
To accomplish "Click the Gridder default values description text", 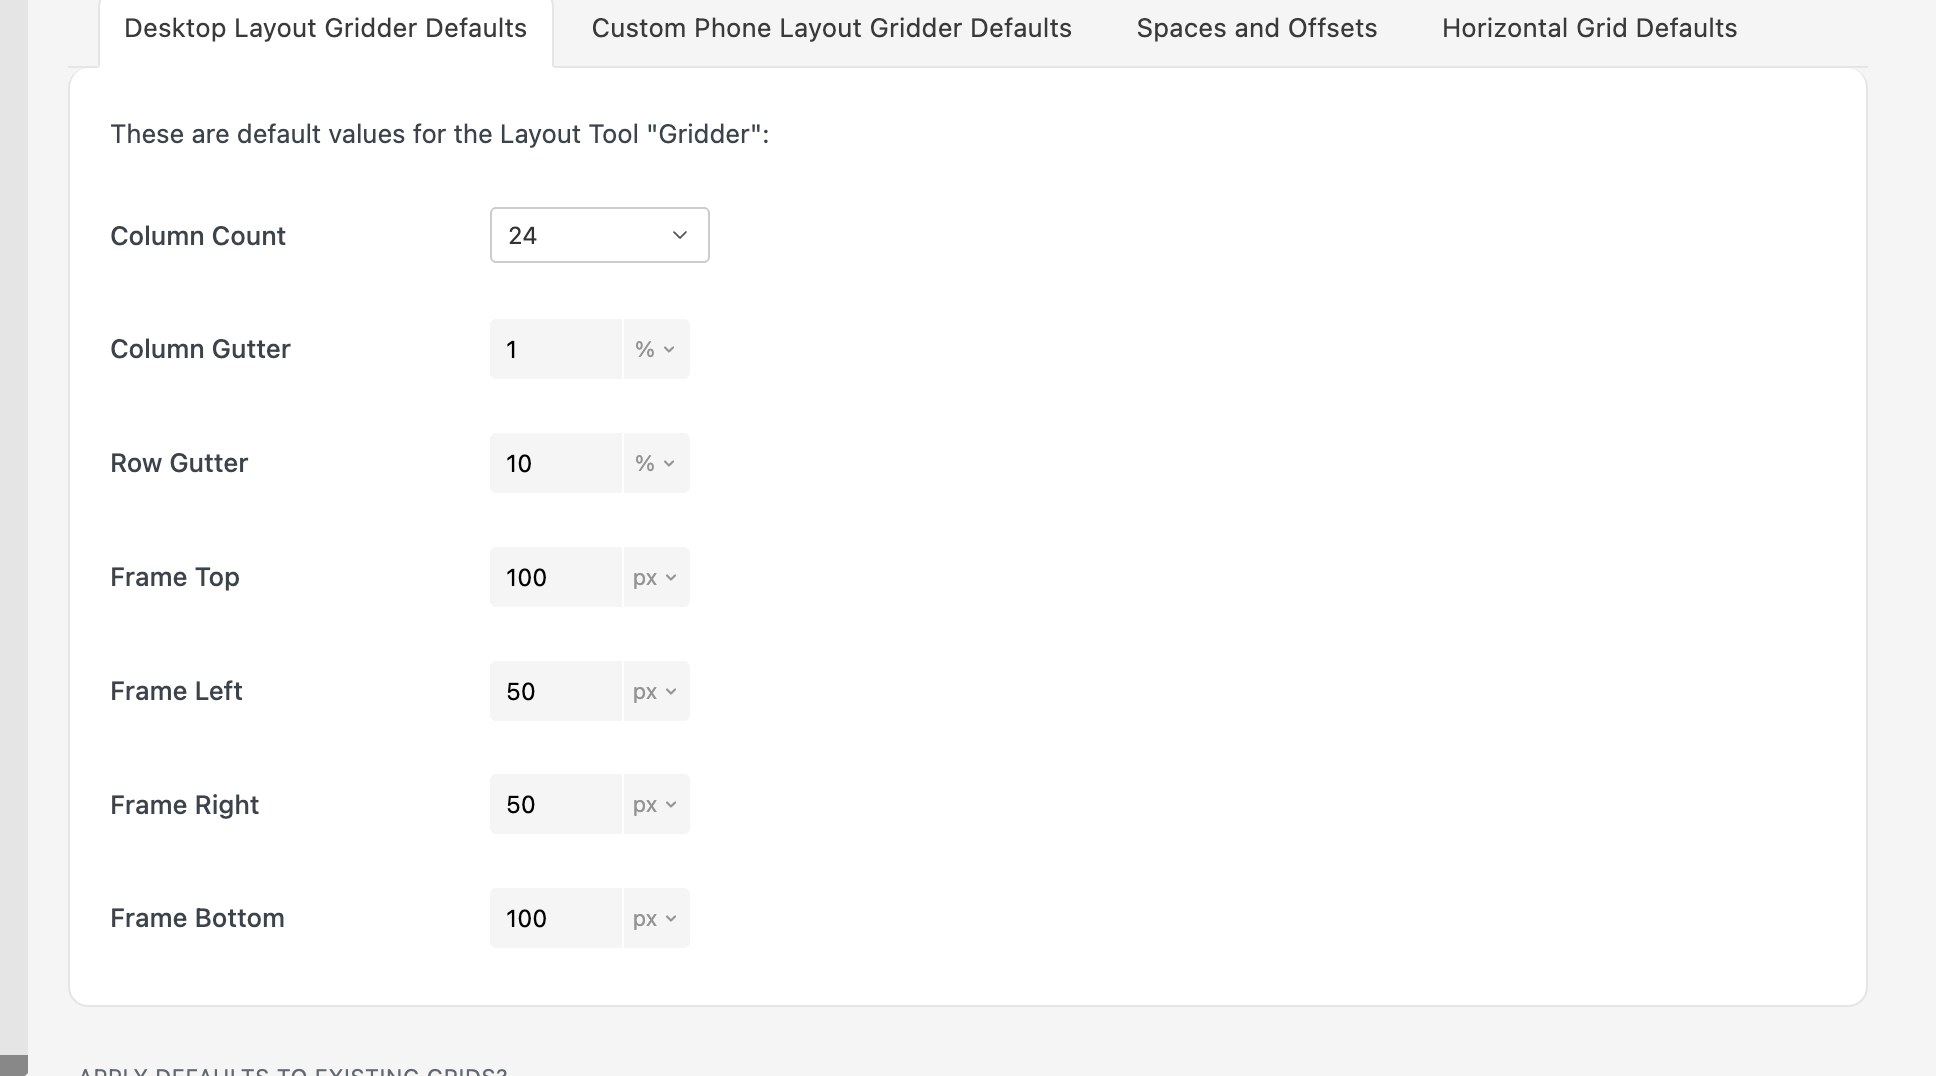I will (x=440, y=134).
